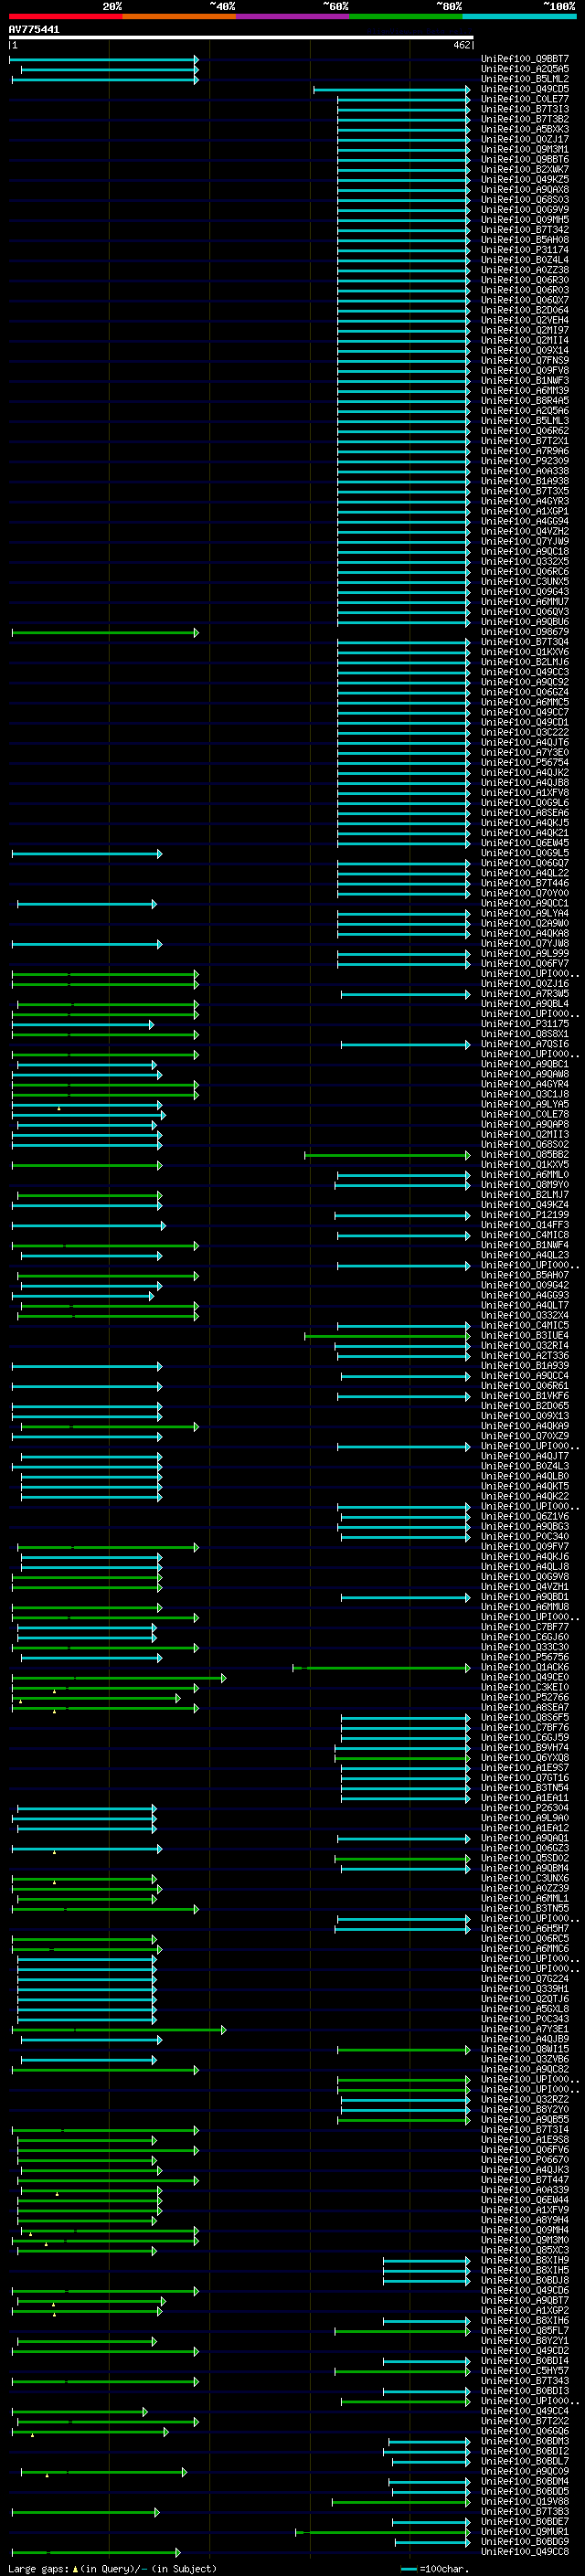Open hit UniRef100_A2Q5A5

(524, 69)
